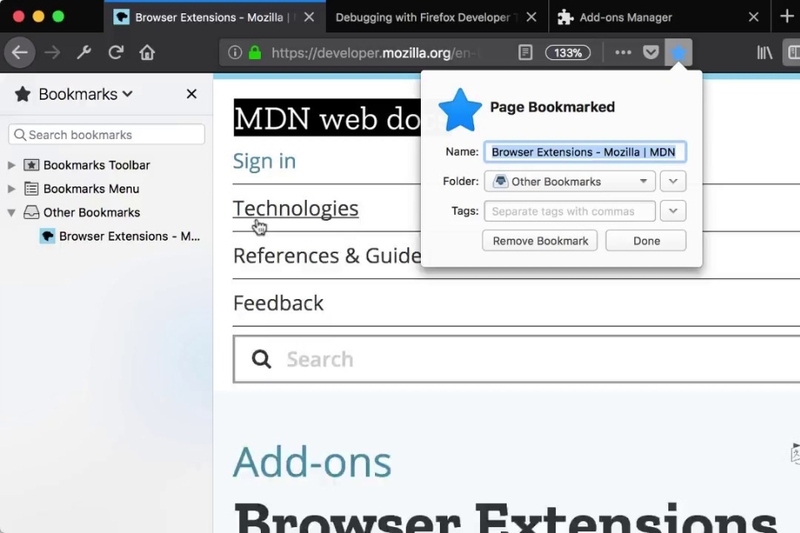Open a new tab with plus button

786,17
